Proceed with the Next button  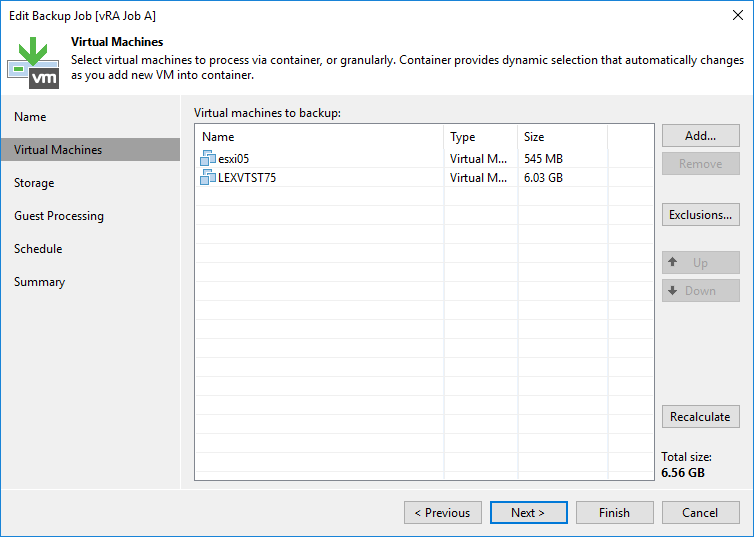point(528,513)
